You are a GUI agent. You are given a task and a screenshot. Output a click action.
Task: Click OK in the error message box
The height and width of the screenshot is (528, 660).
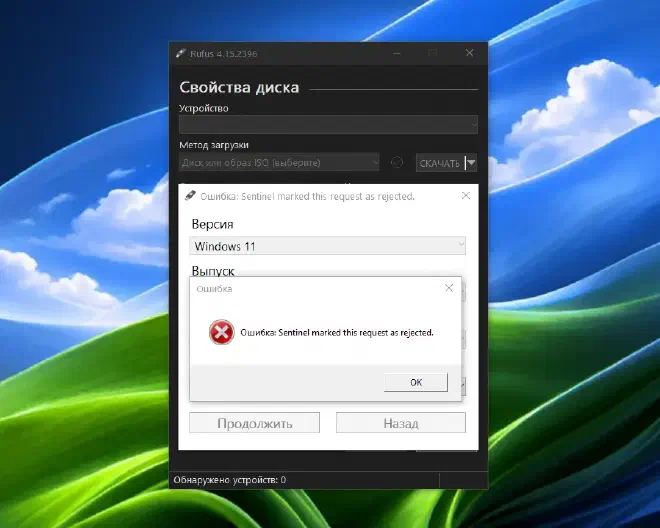tap(416, 382)
